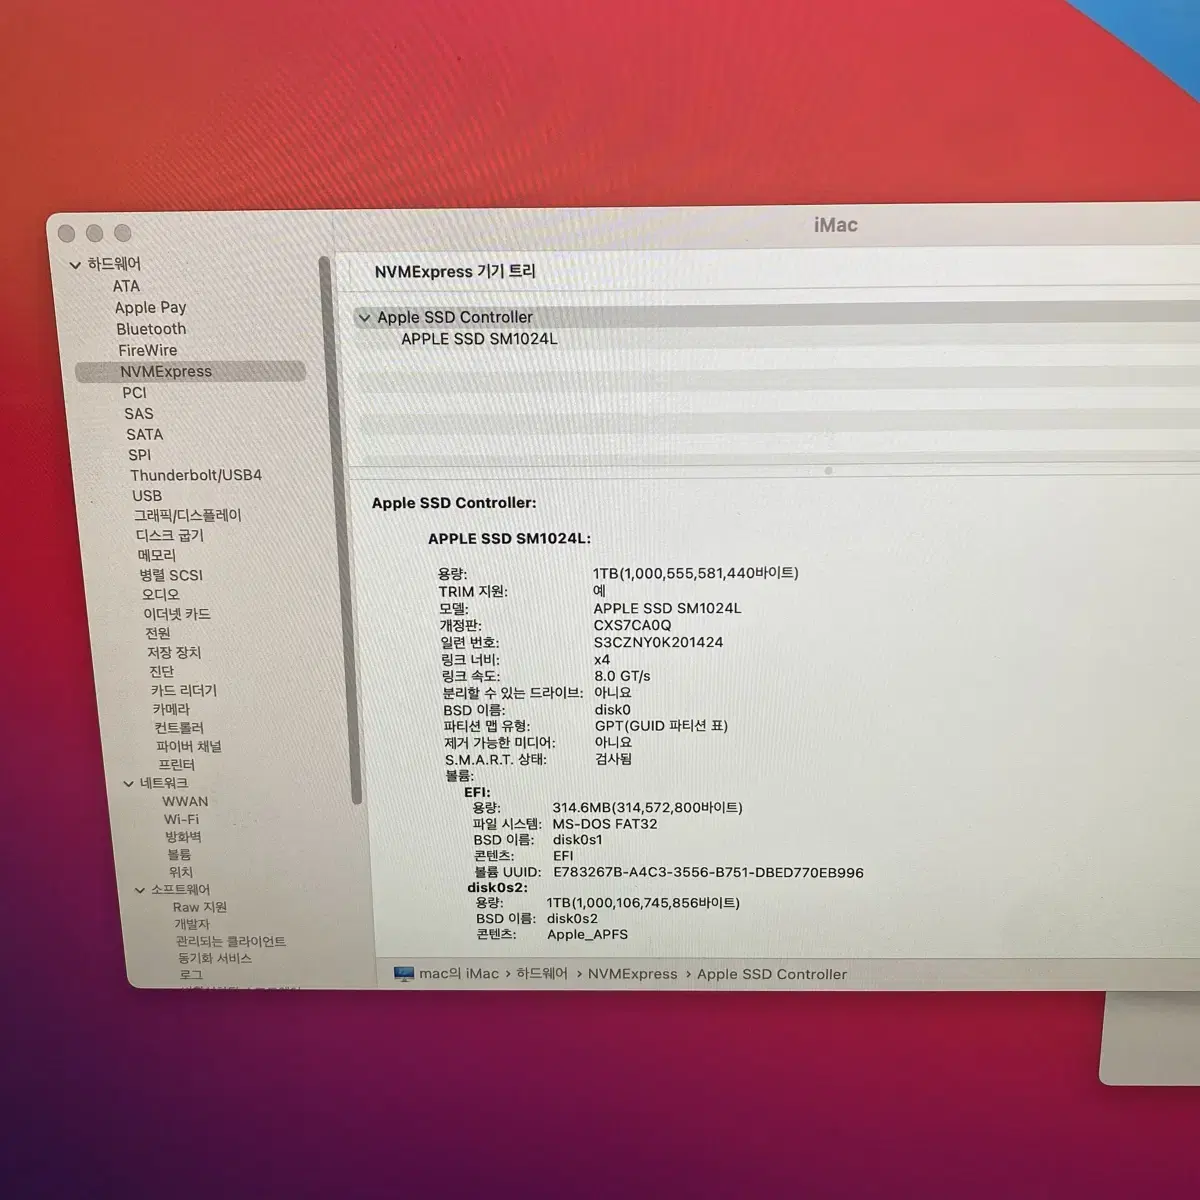Select 카드 리더기 in the sidebar

click(183, 691)
